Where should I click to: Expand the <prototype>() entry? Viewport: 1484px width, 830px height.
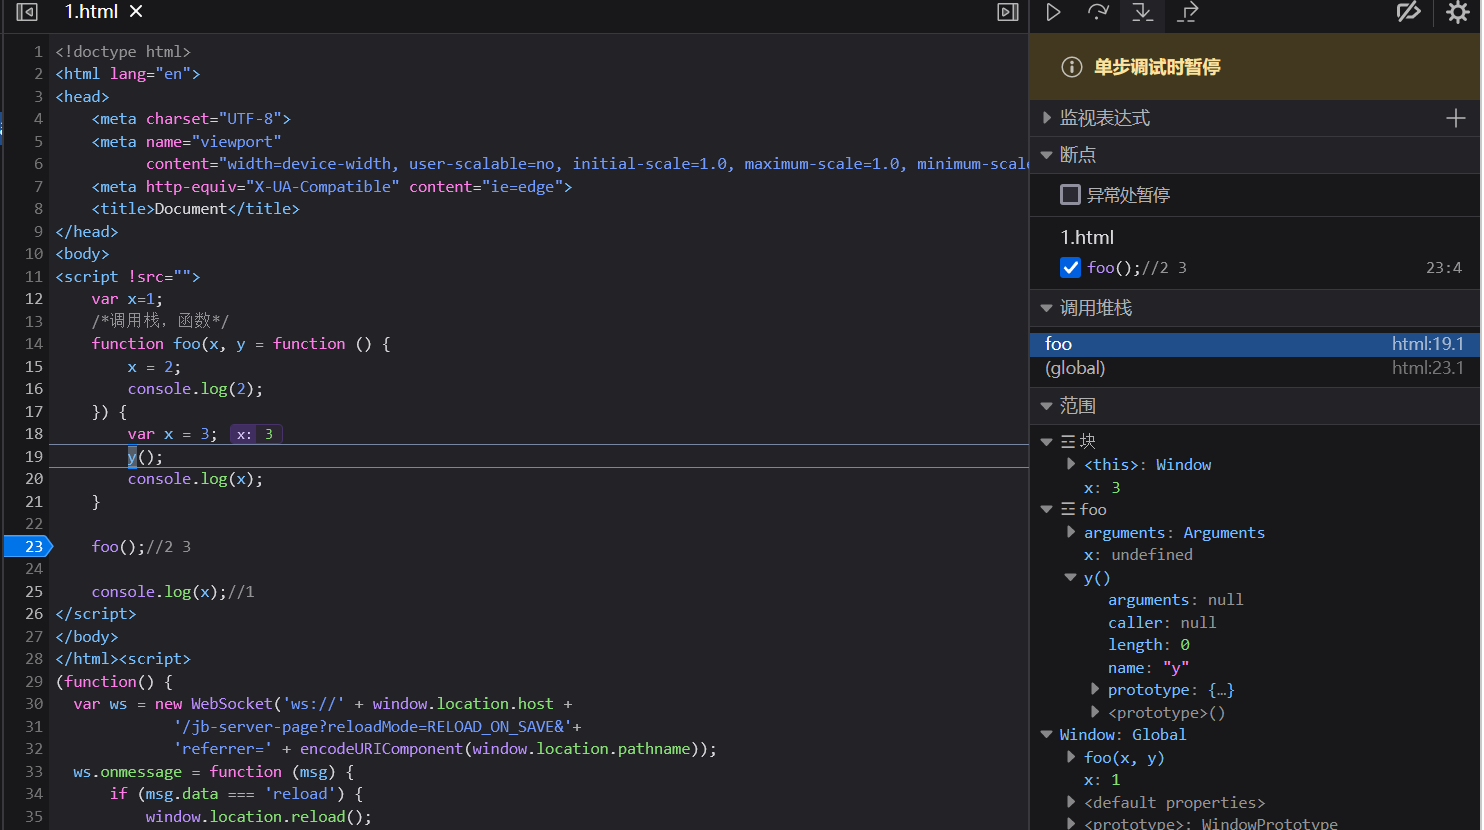coord(1096,713)
